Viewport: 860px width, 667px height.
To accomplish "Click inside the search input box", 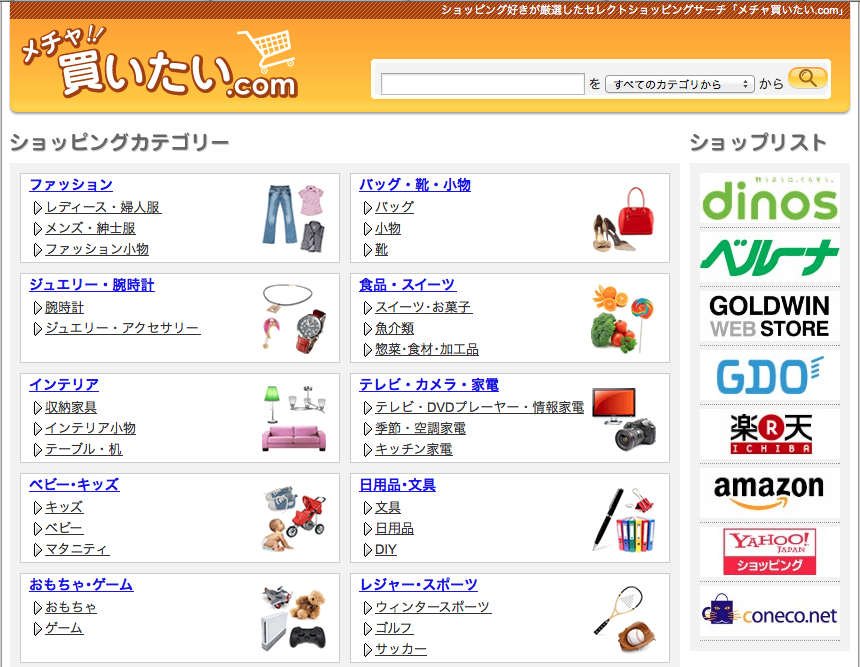I will click(x=482, y=84).
